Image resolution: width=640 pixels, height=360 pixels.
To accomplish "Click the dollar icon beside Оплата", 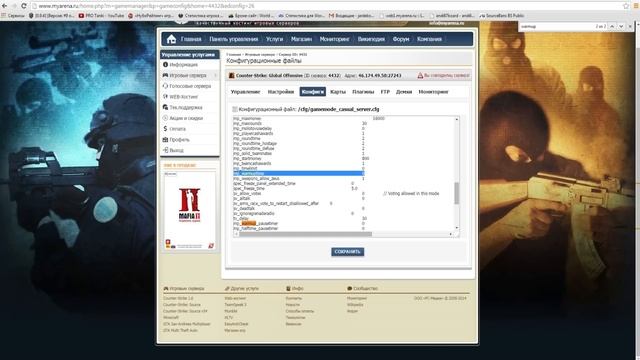I will point(165,128).
